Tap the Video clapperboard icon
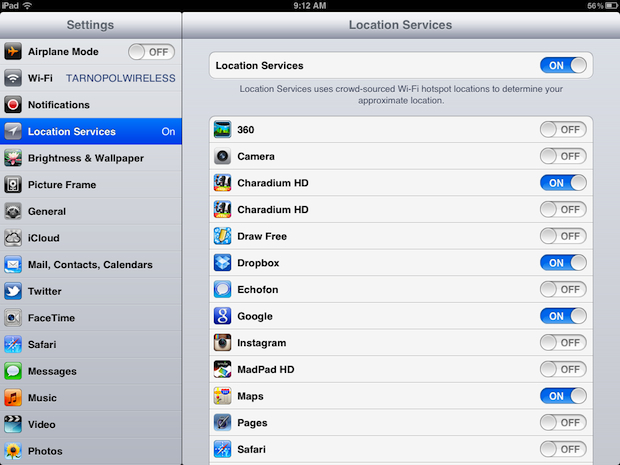 [x=13, y=424]
